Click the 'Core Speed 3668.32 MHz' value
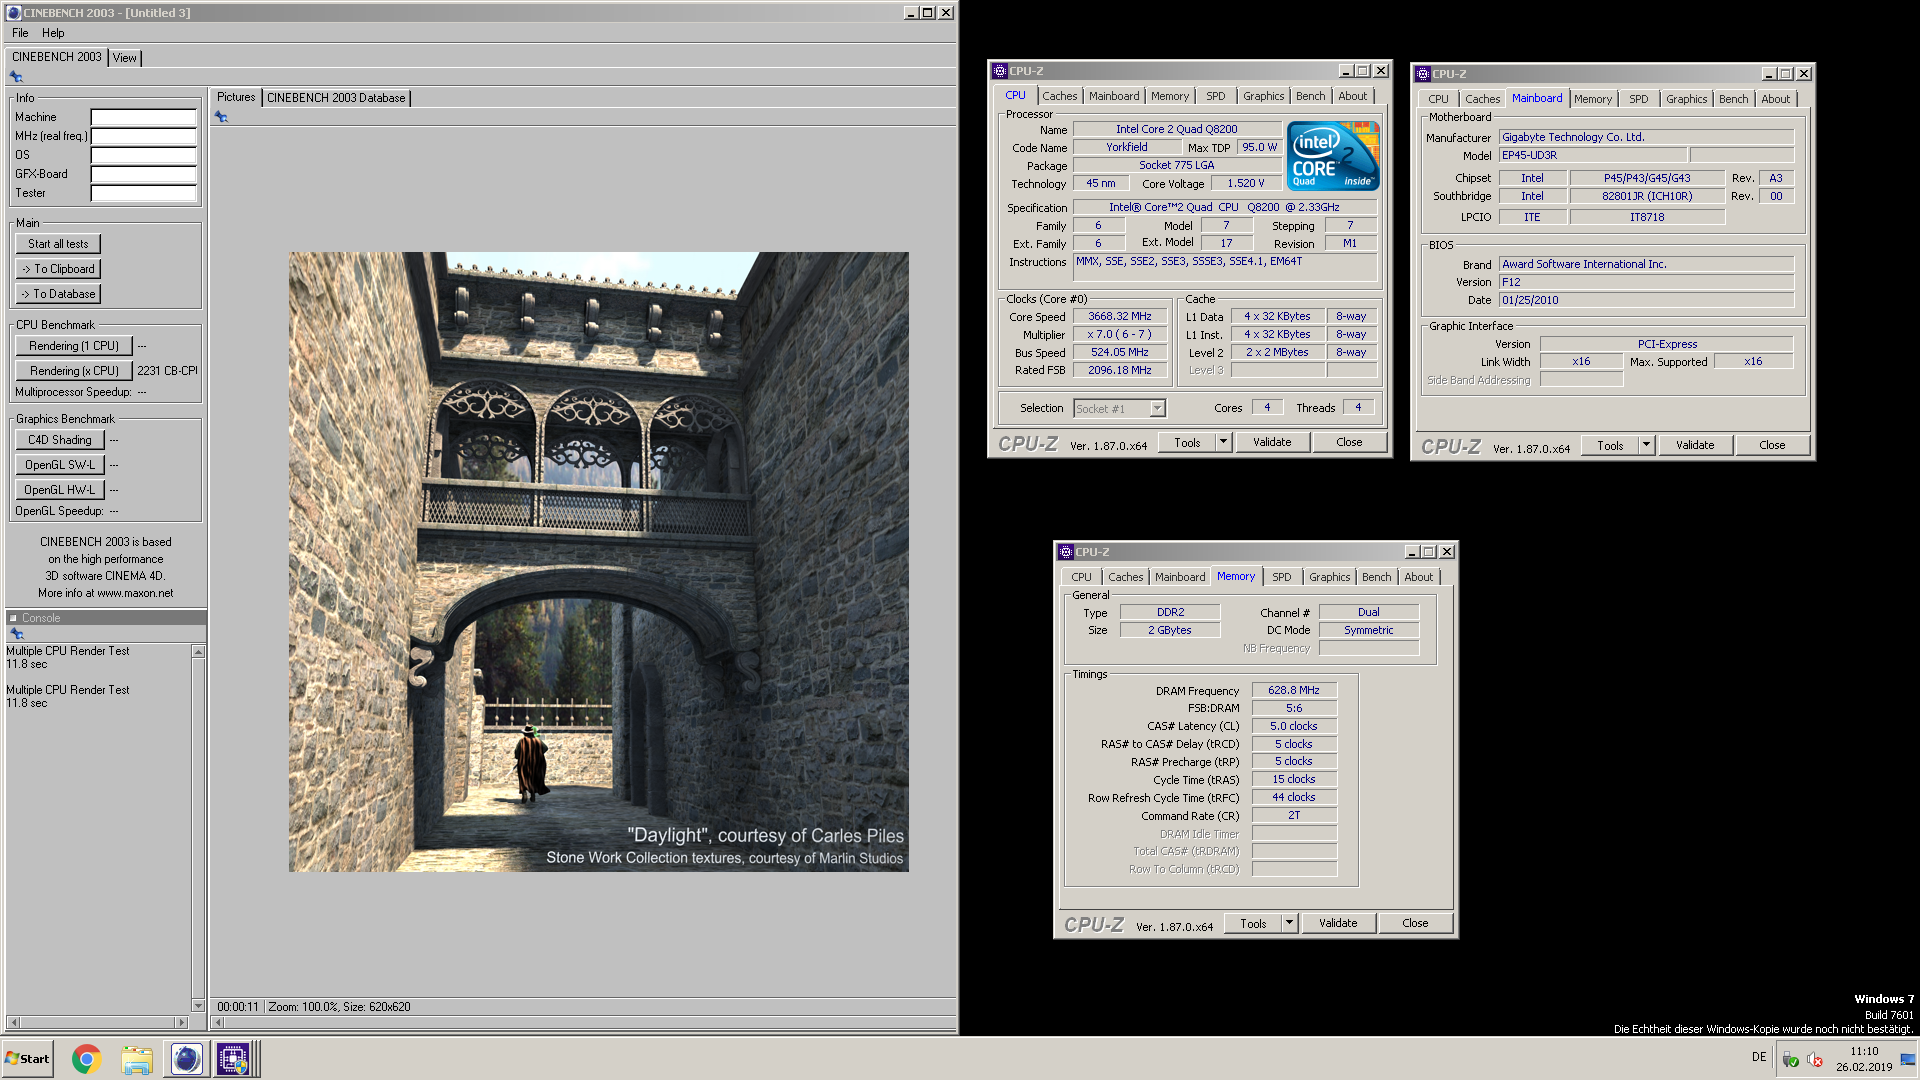Image resolution: width=1920 pixels, height=1080 pixels. 1120,316
